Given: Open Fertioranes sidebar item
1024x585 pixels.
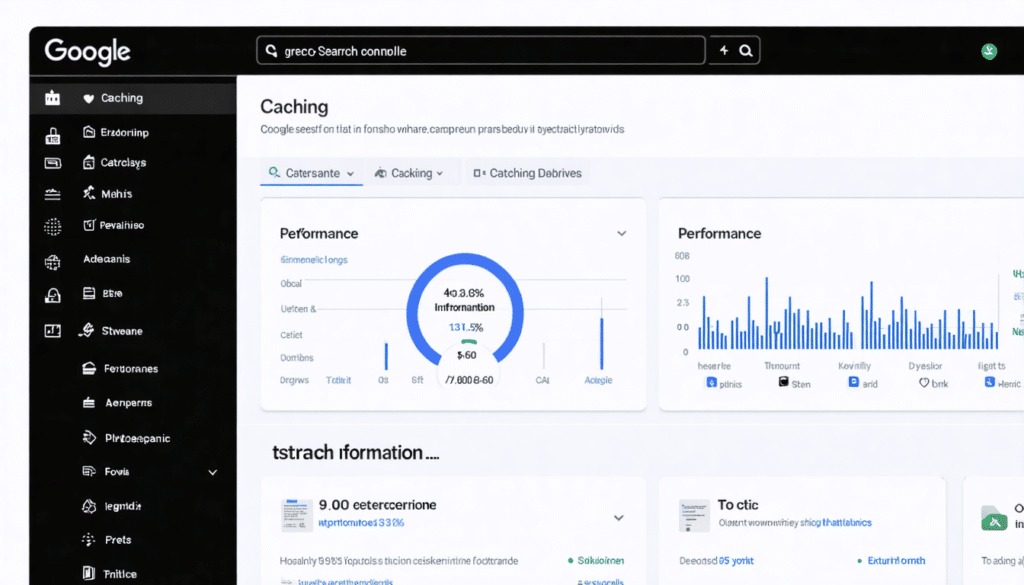Looking at the screenshot, I should tap(130, 369).
